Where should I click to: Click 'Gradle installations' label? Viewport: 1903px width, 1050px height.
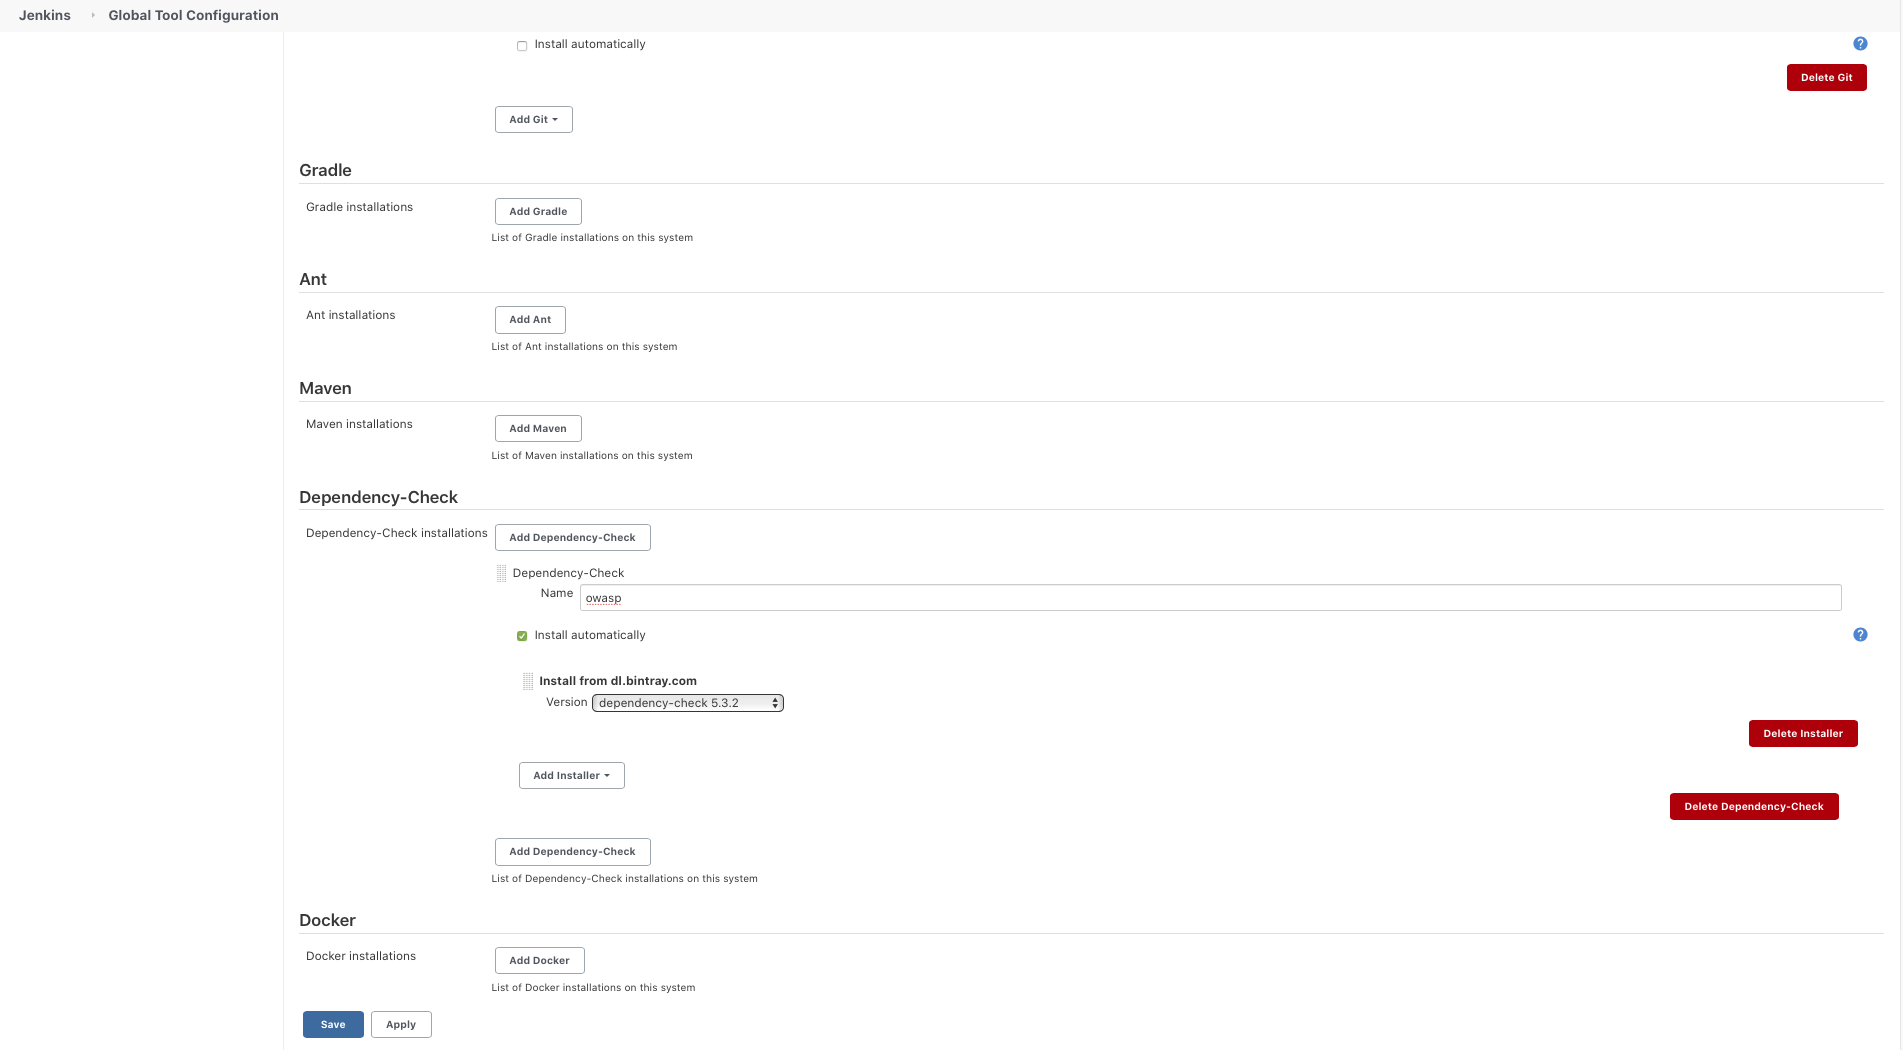(359, 207)
